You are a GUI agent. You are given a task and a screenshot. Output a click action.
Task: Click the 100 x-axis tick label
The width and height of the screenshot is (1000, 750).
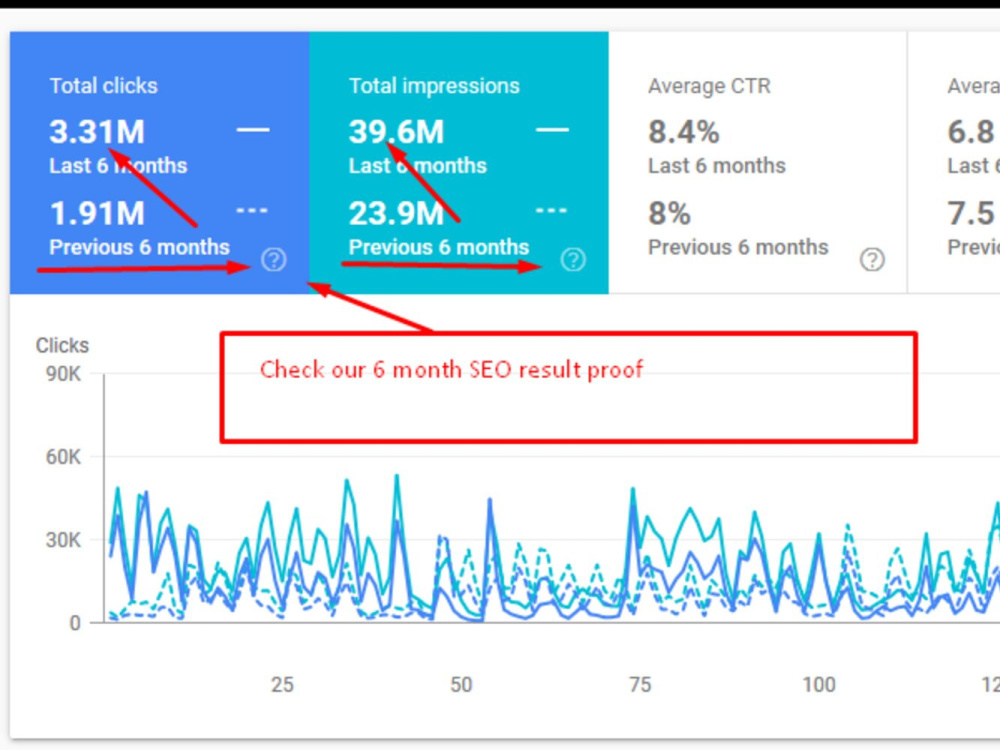(x=819, y=685)
